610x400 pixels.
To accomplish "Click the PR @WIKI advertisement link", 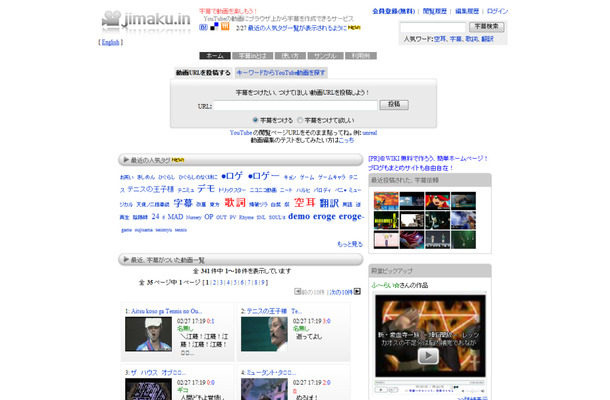I will coord(428,163).
